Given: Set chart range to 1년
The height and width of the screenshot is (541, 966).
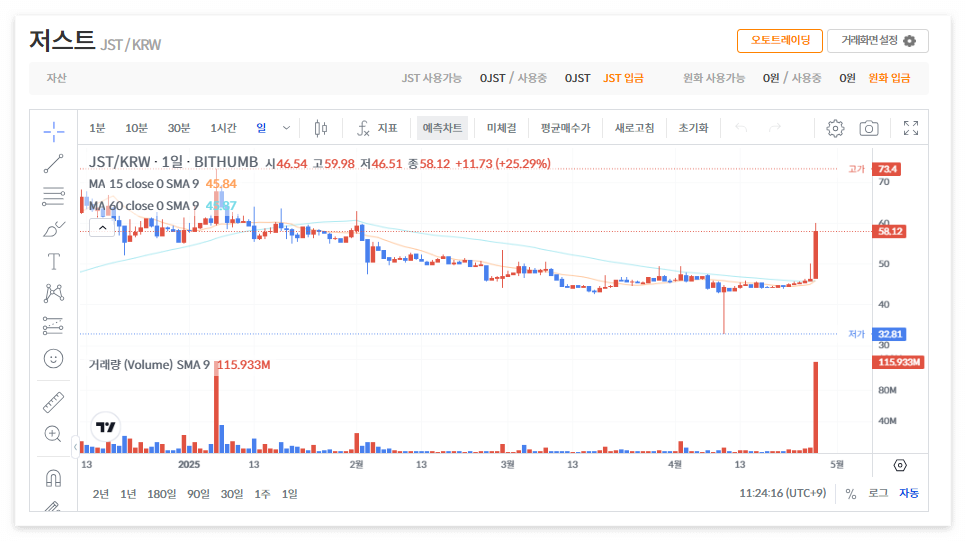Looking at the screenshot, I should pyautogui.click(x=128, y=494).
